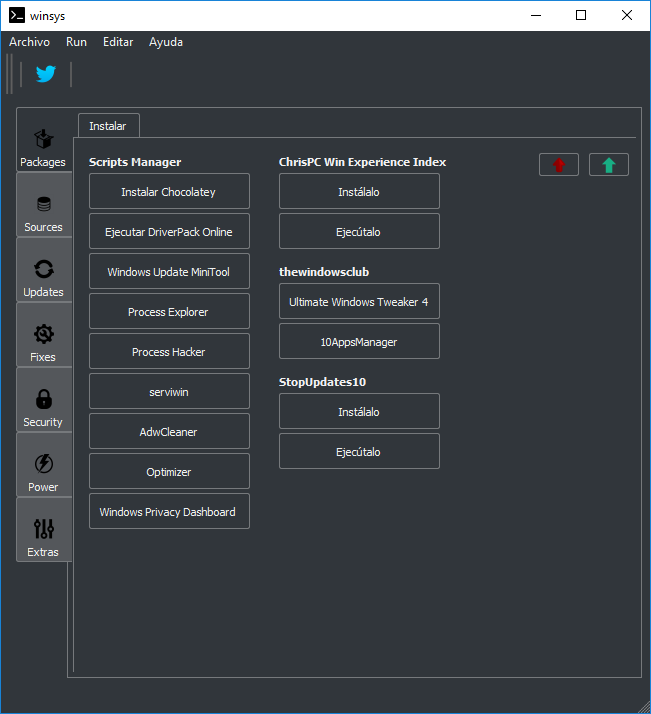Click the Twitter bird icon in toolbar
Screen dimensions: 651x714
pyautogui.click(x=46, y=74)
